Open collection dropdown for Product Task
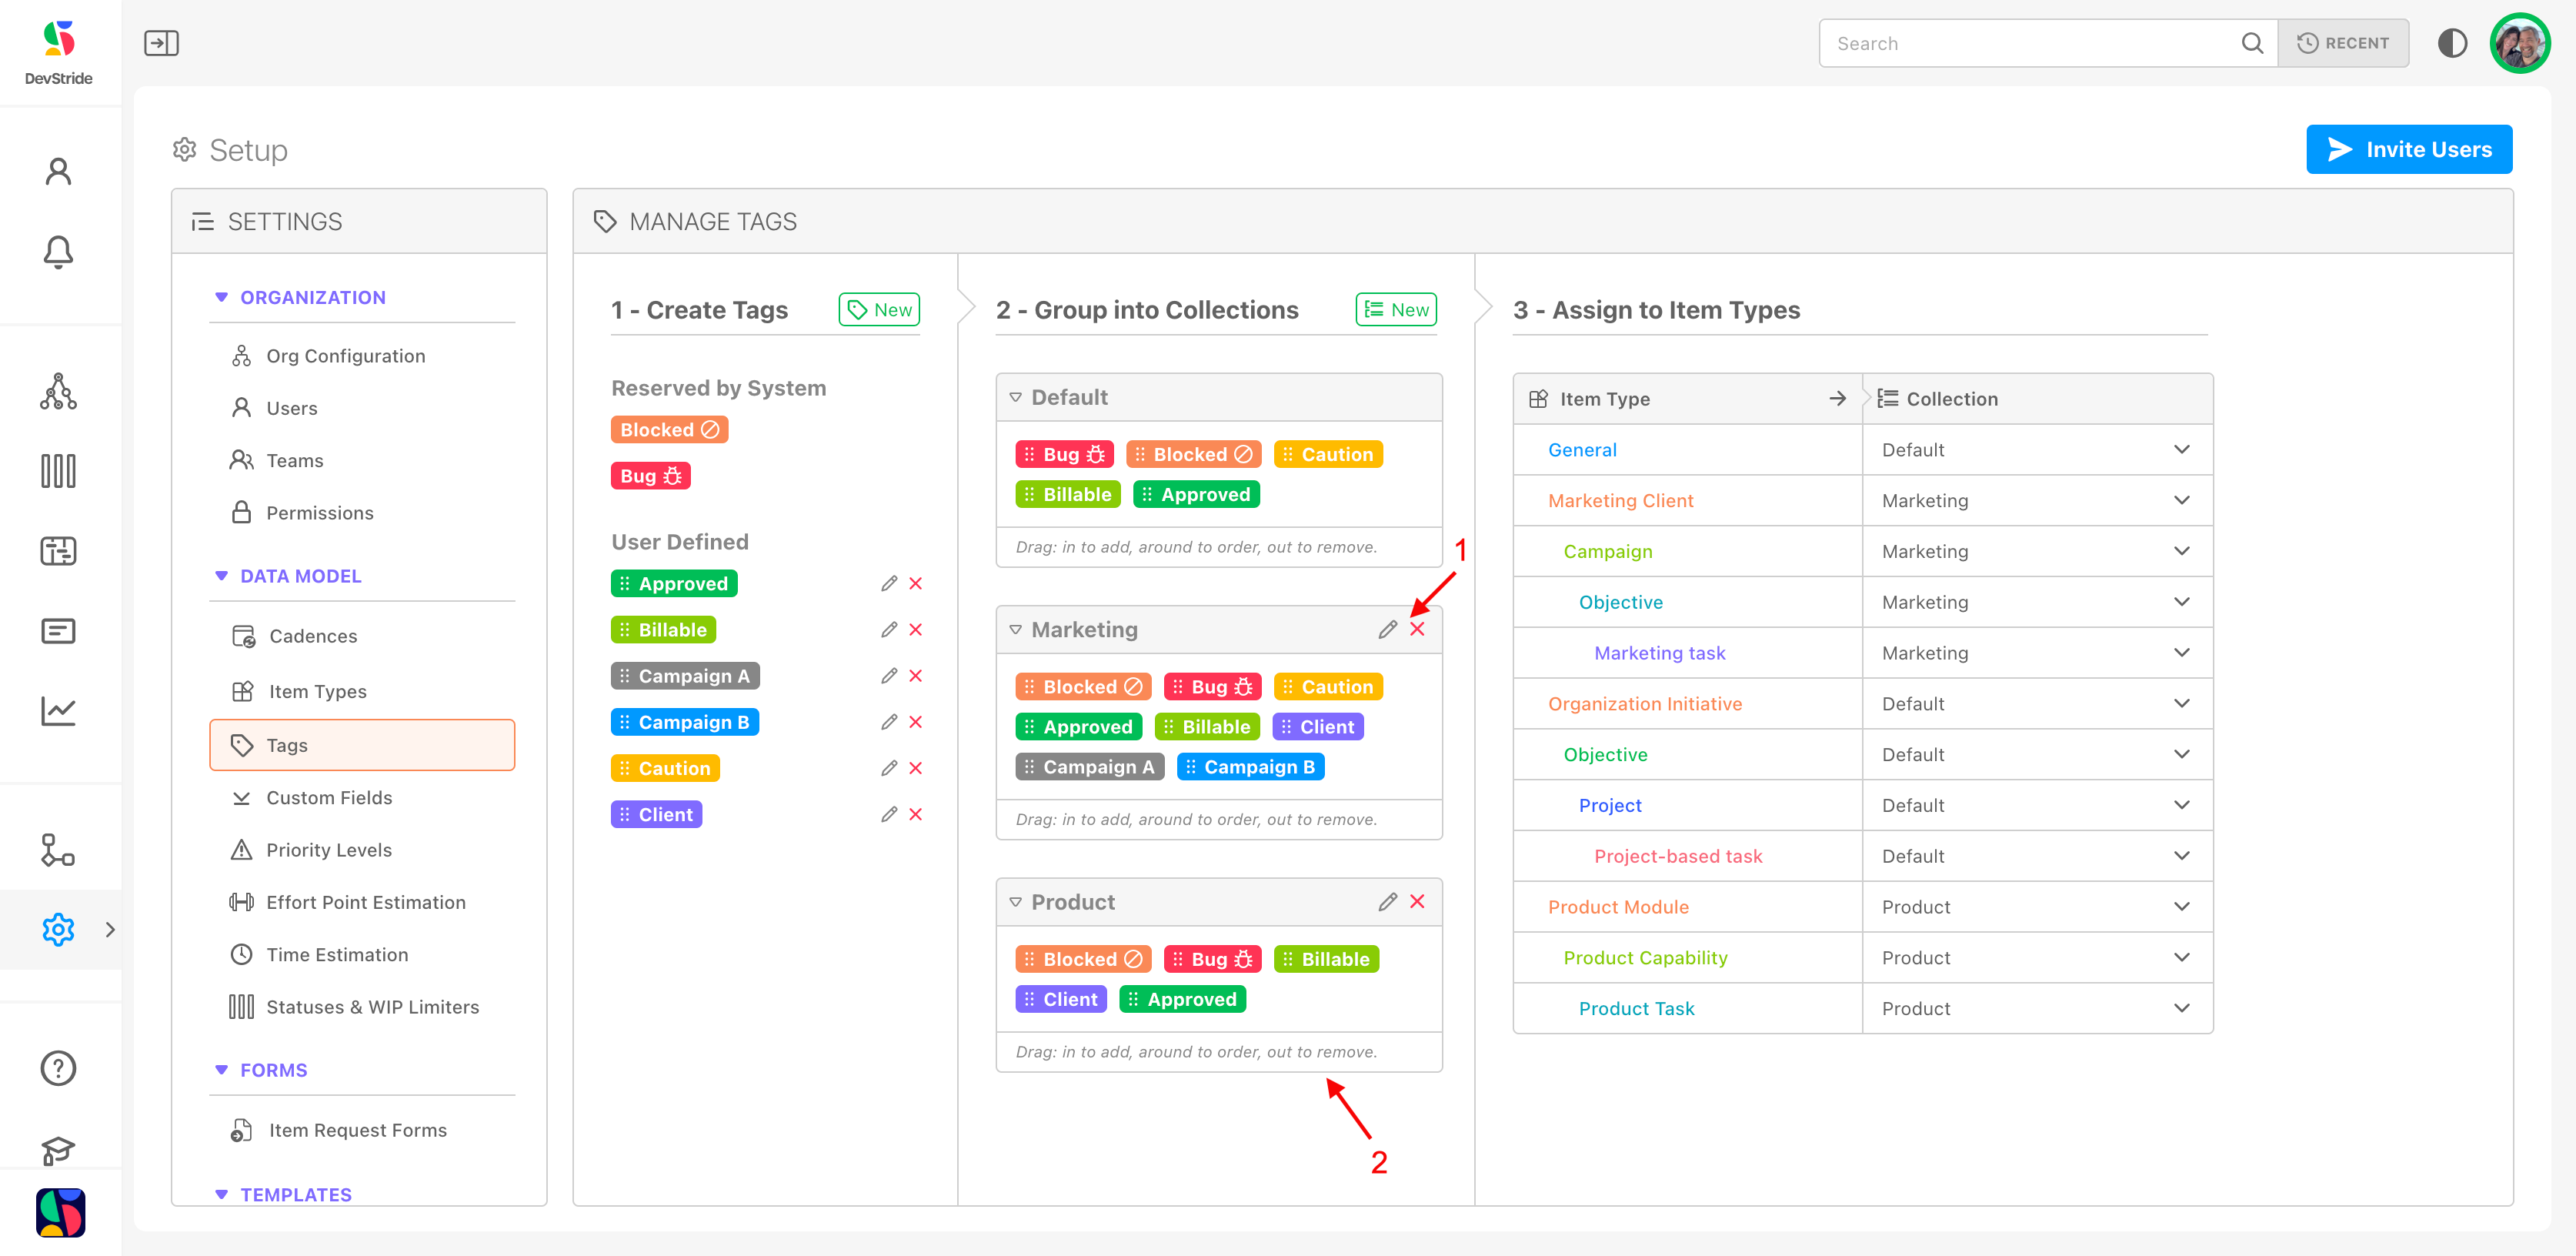This screenshot has height=1256, width=2576. point(2181,1008)
